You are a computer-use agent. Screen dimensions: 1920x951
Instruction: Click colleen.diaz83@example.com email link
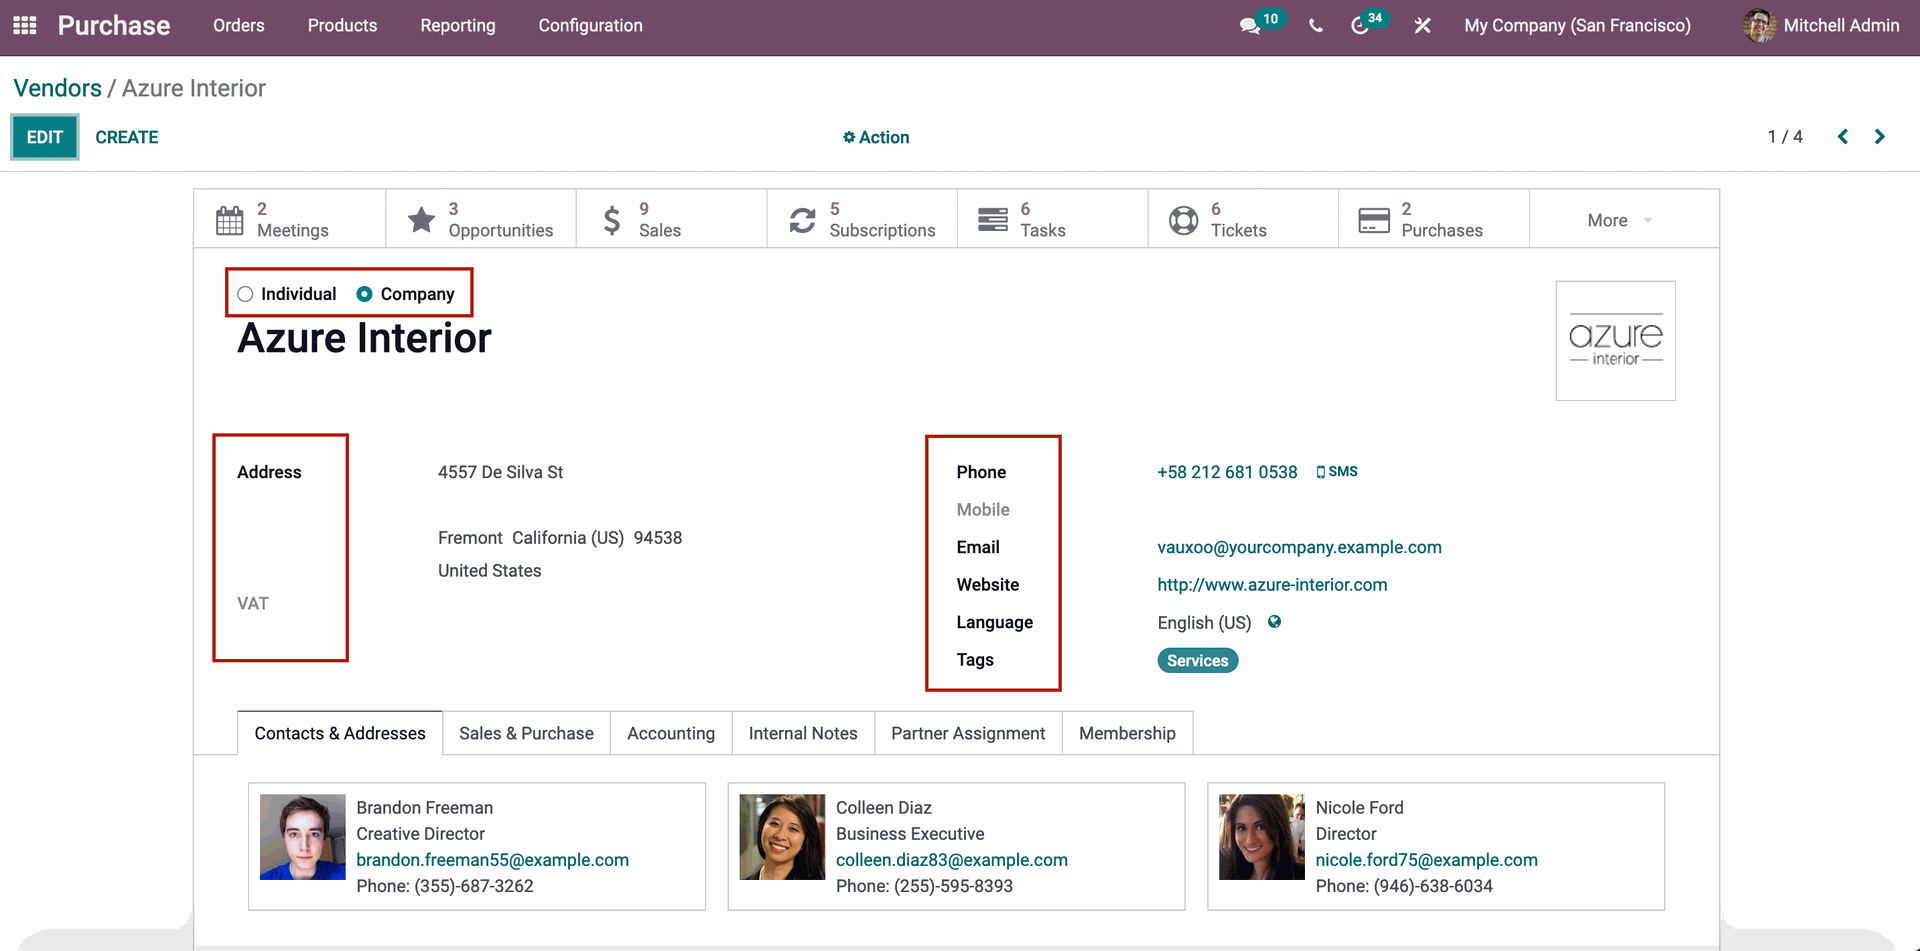click(952, 860)
